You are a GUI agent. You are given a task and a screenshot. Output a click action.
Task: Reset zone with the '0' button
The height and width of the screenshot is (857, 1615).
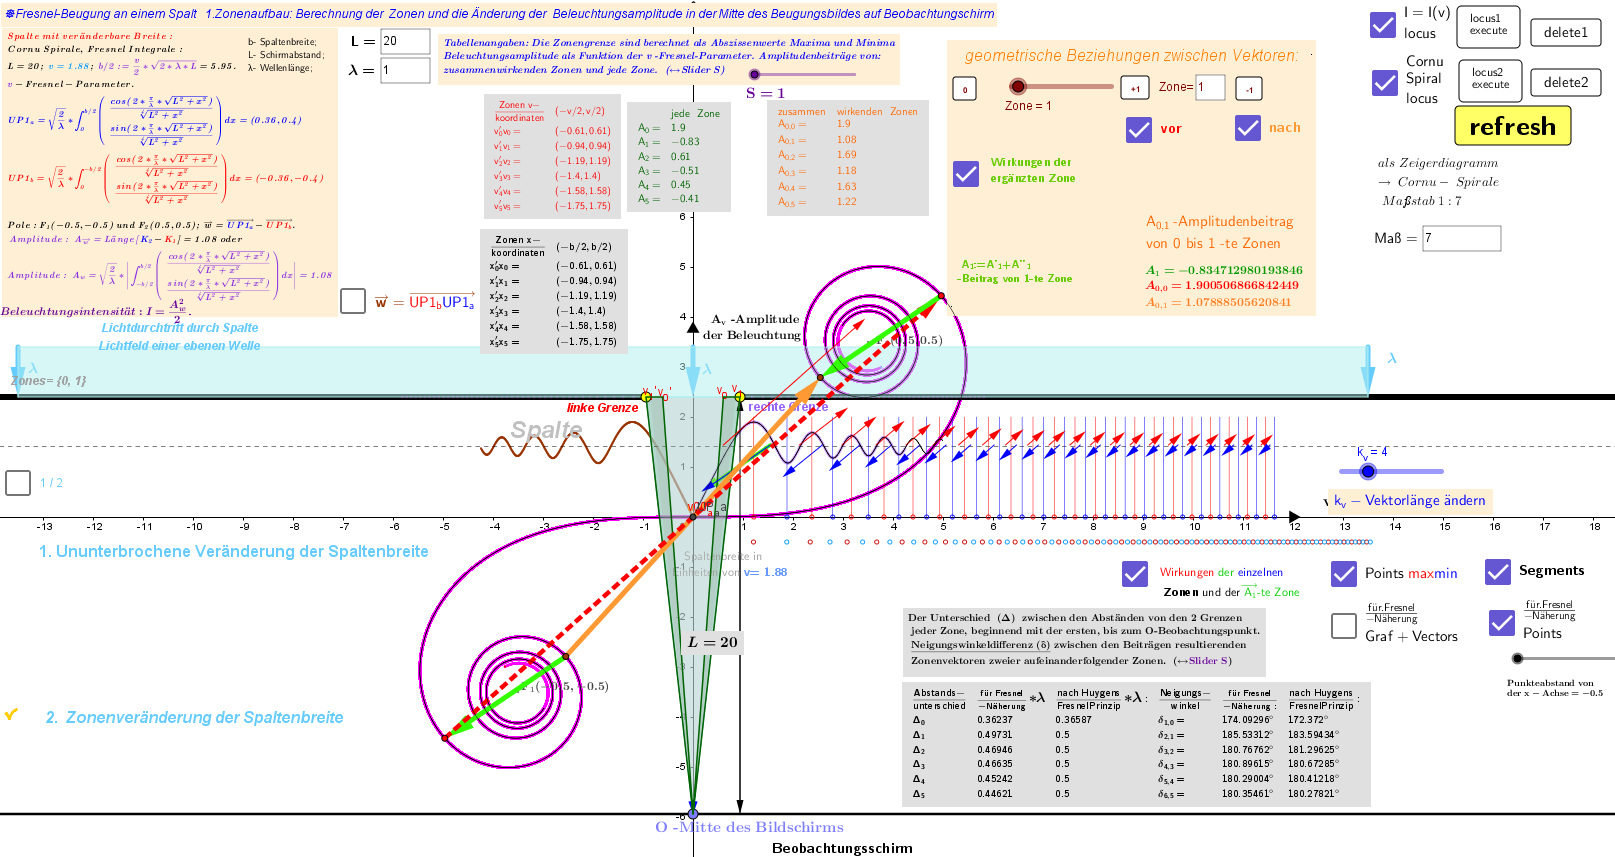tap(965, 89)
